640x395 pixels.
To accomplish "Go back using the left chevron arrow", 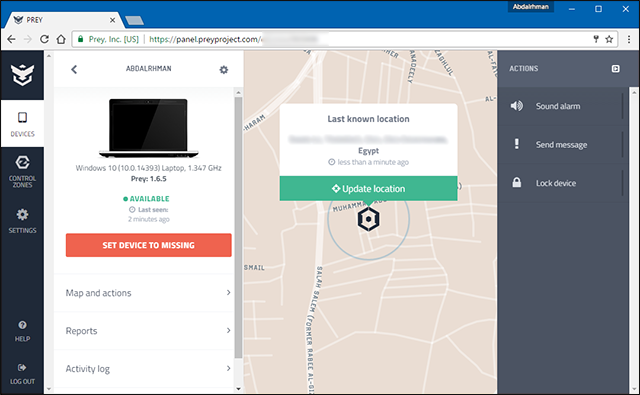I will point(74,69).
